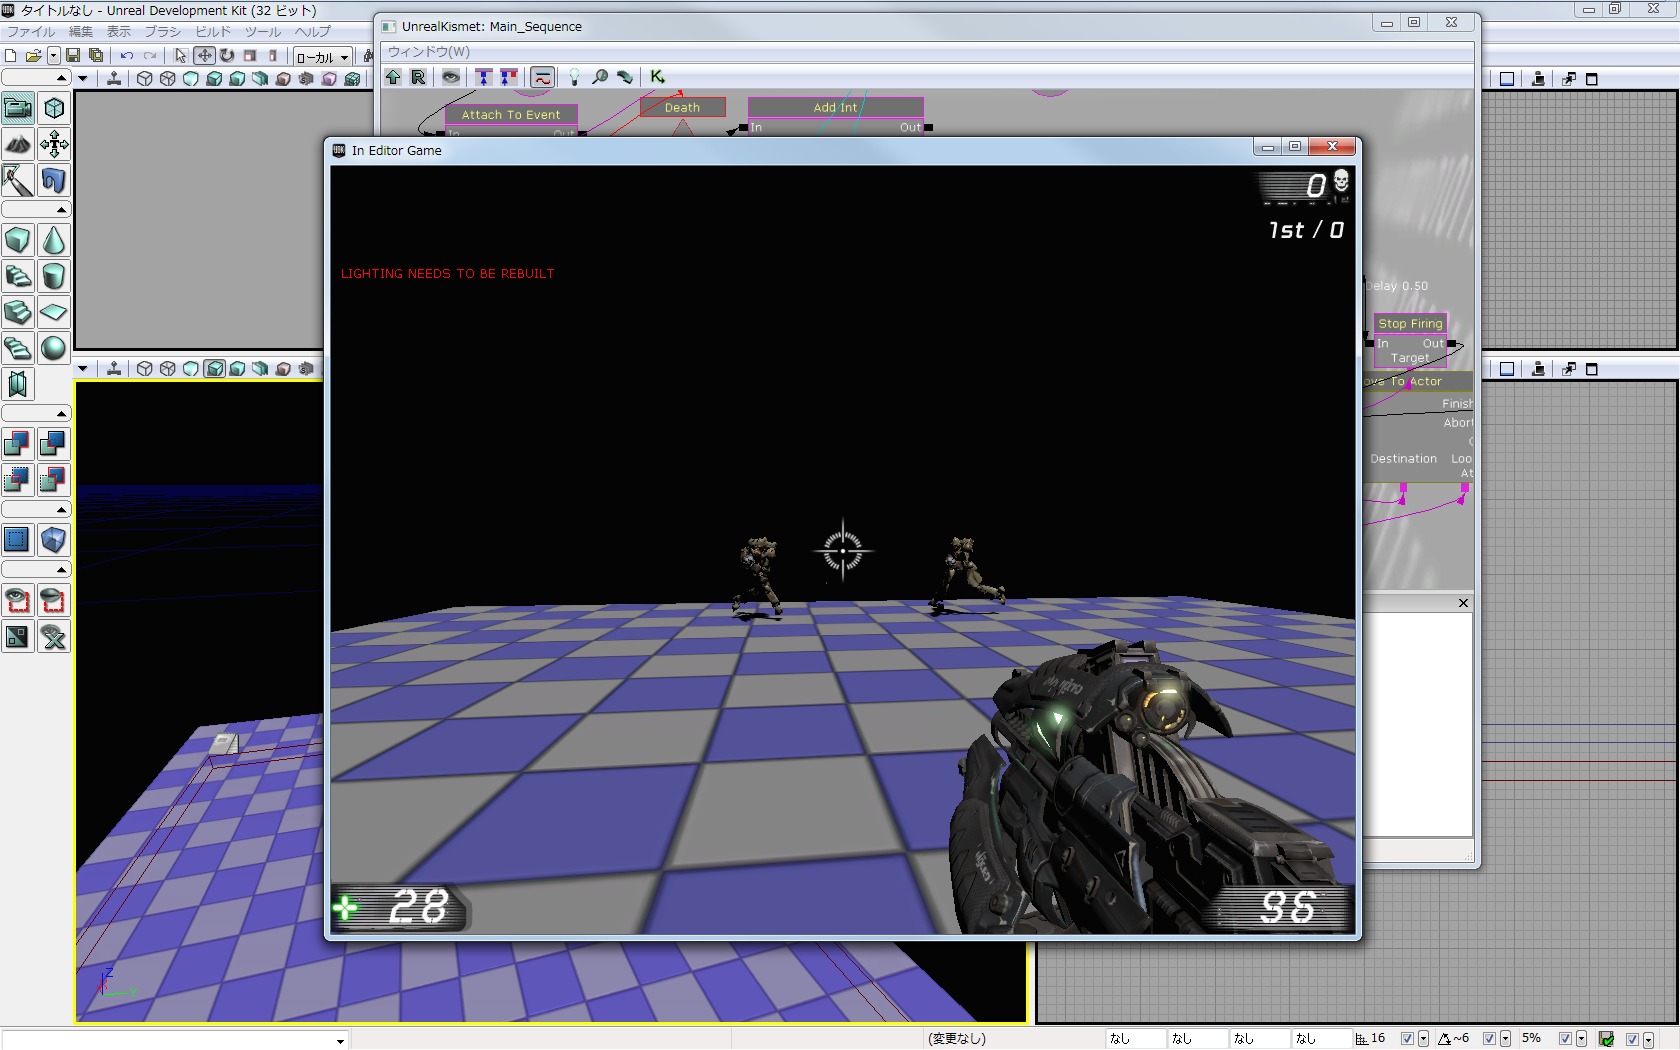Open the ファイル menu
The image size is (1680, 1050).
(30, 32)
